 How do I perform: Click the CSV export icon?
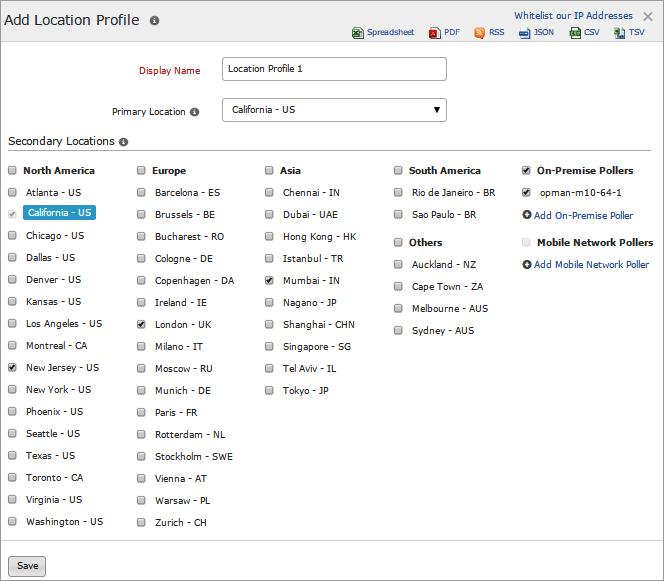(x=576, y=33)
